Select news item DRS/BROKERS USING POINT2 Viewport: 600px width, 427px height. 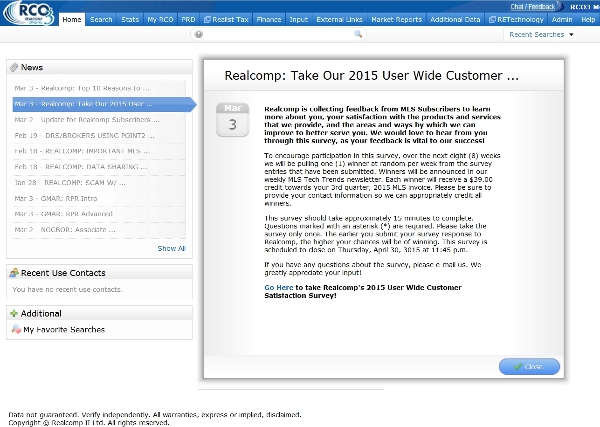click(99, 135)
